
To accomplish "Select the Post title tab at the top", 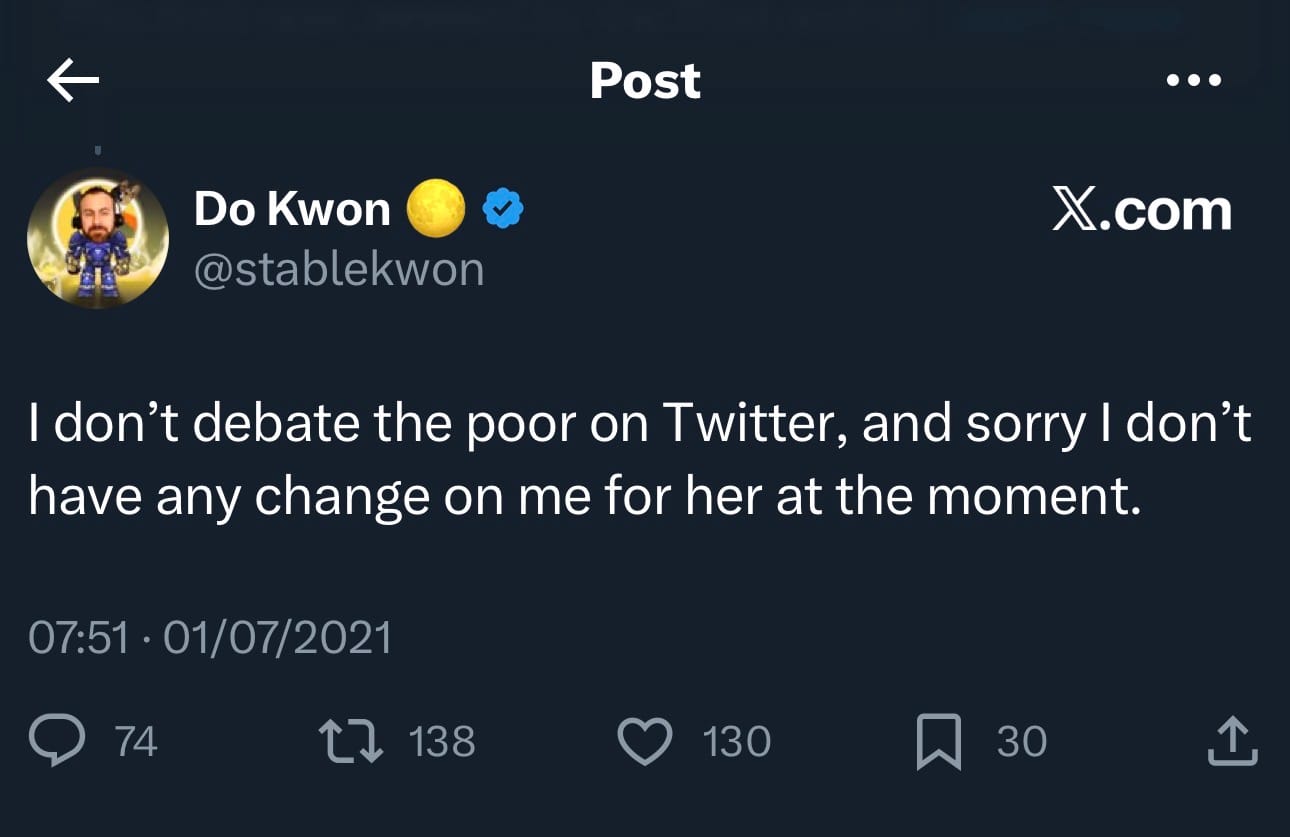I will pos(645,80).
